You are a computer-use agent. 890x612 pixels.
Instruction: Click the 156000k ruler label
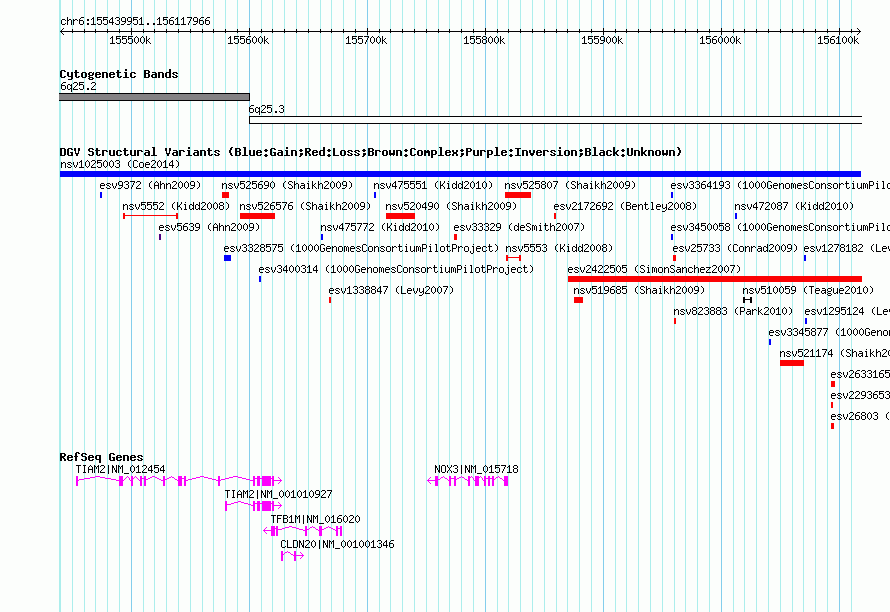coord(720,40)
